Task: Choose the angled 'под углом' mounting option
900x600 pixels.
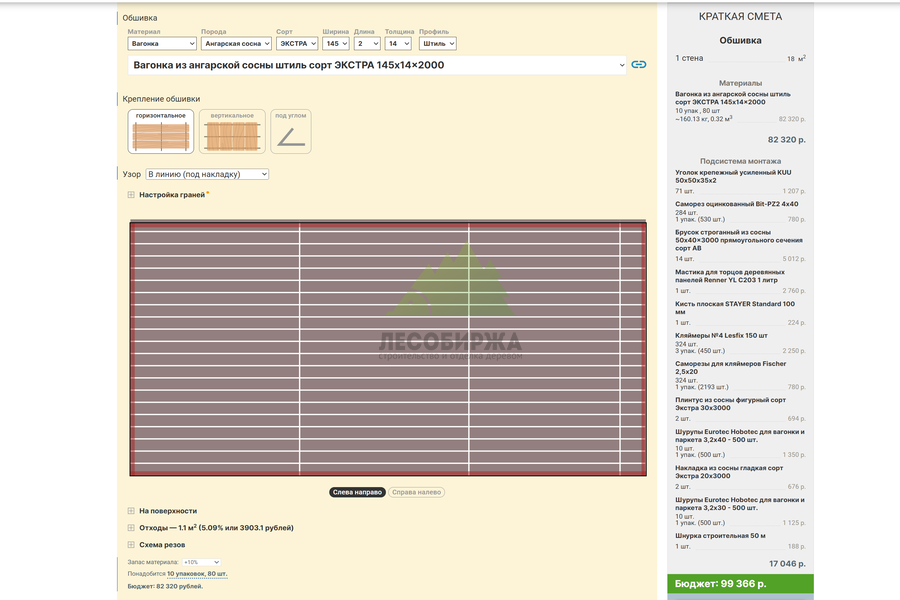Action: click(291, 131)
